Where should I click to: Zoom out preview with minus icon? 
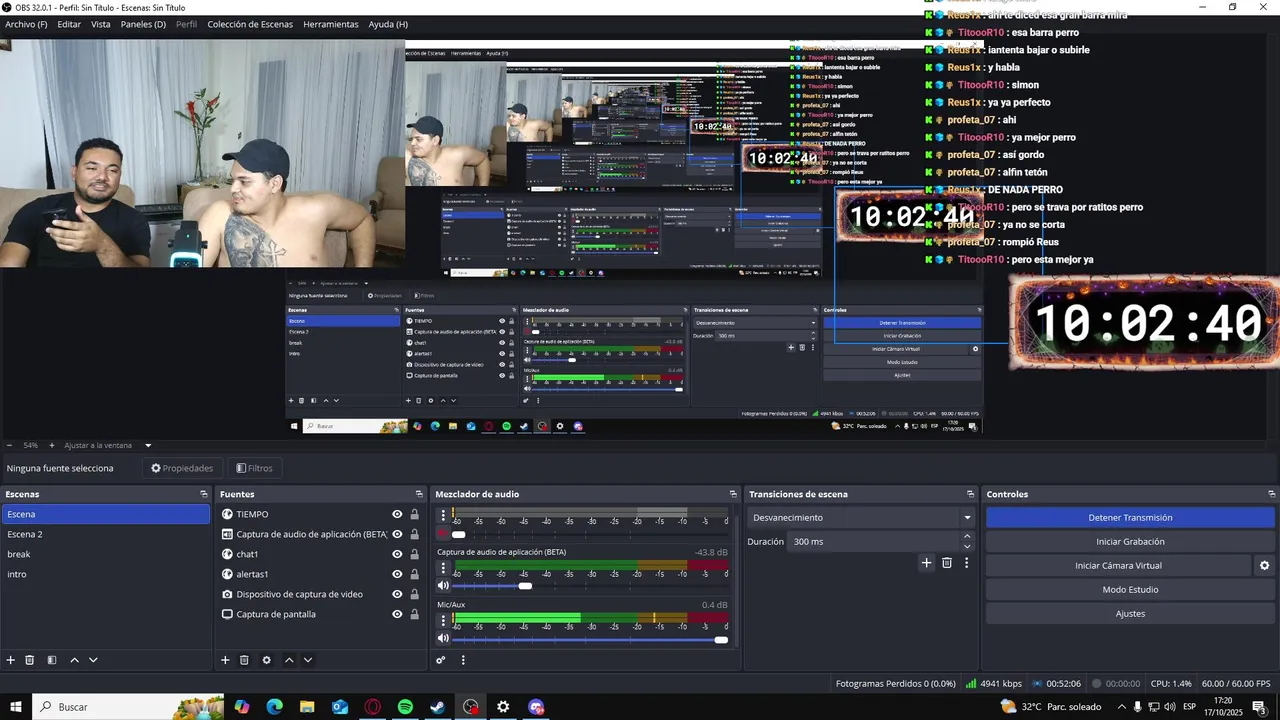coord(10,446)
